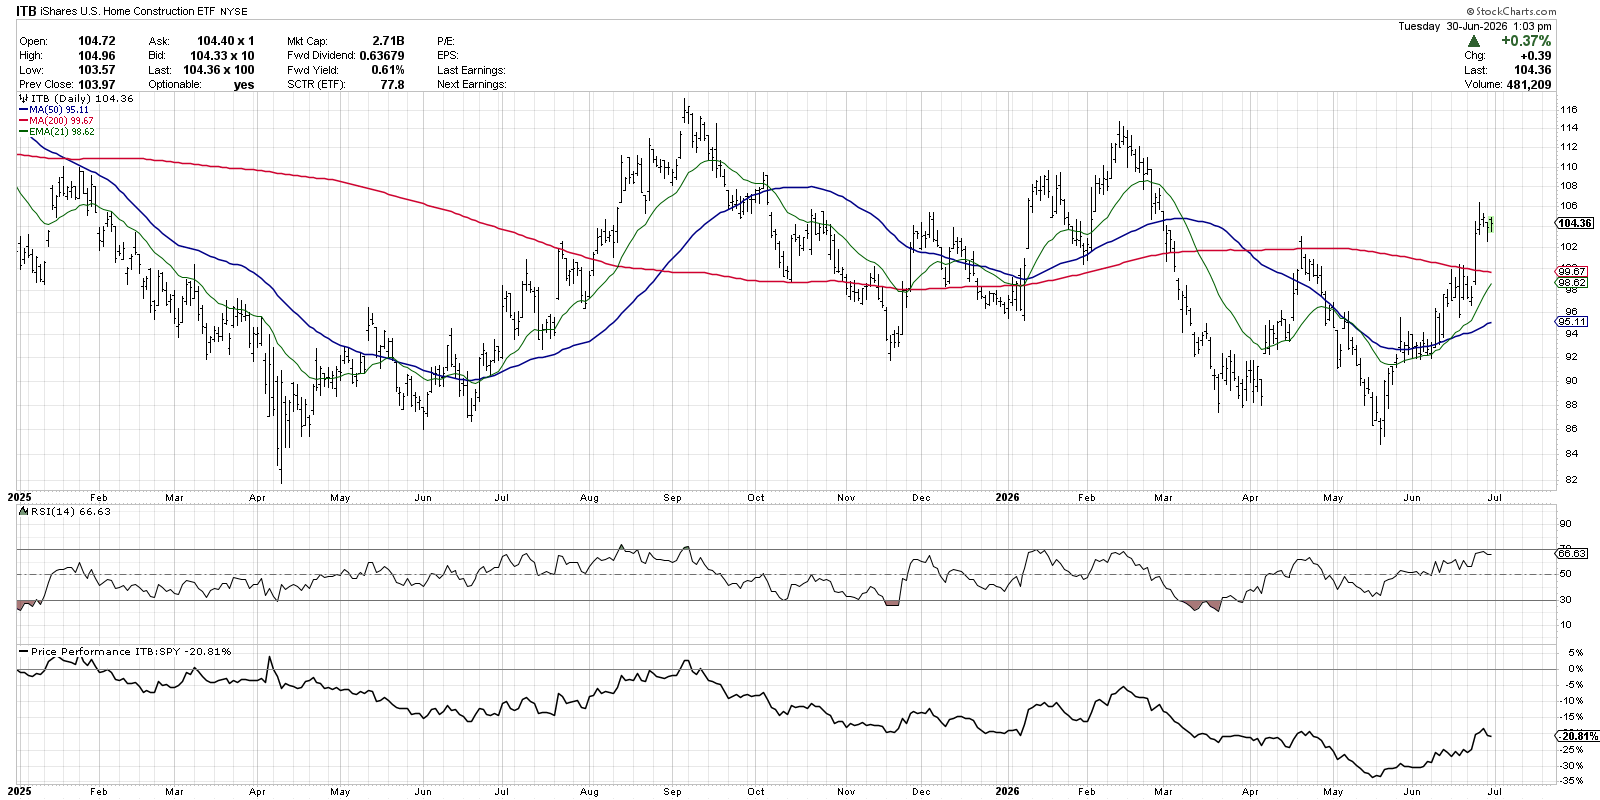Click the Next Earnings label
Image resolution: width=1600 pixels, height=800 pixels.
(x=471, y=85)
